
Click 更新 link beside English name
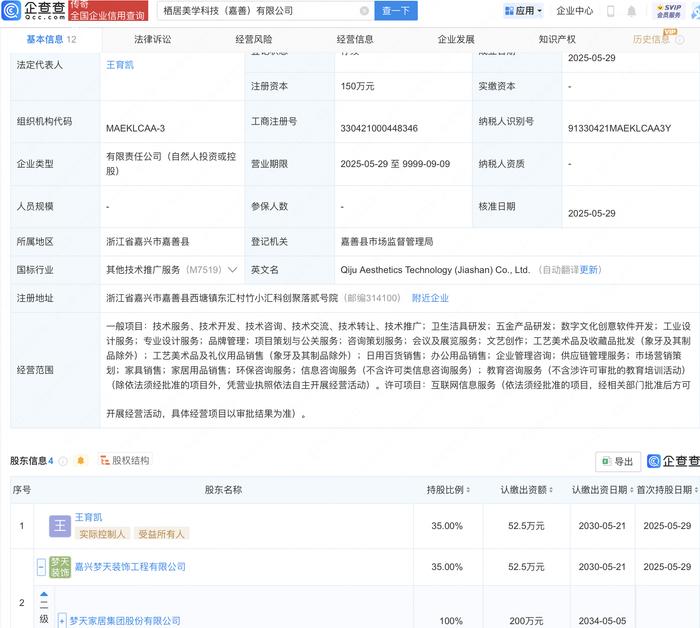pyautogui.click(x=588, y=270)
